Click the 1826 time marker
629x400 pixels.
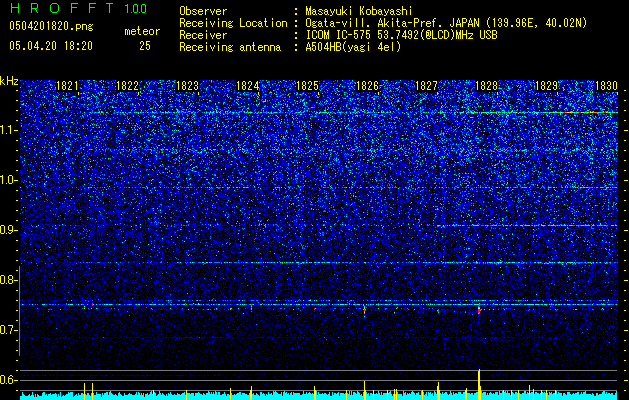[367, 86]
